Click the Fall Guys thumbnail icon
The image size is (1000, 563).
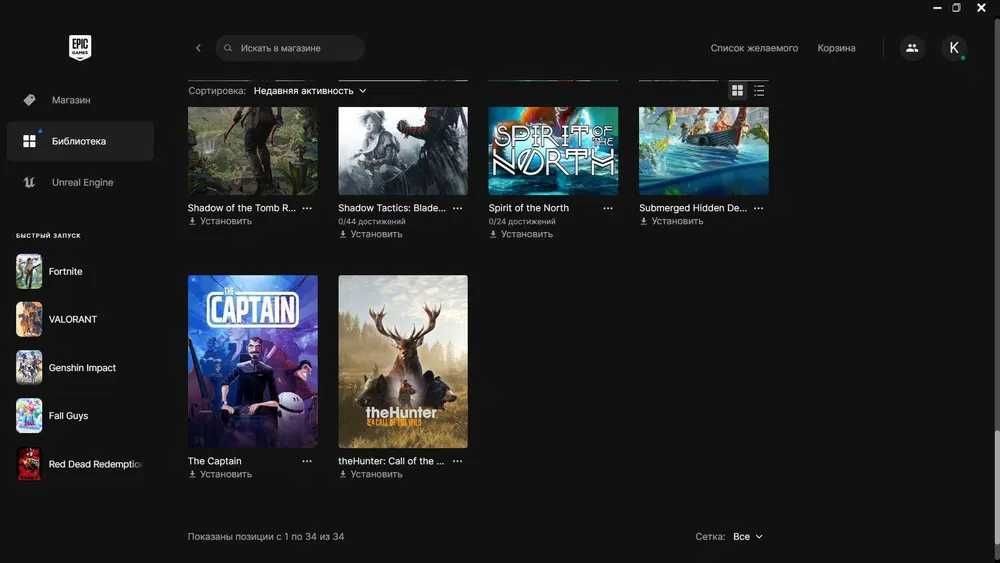[29, 416]
